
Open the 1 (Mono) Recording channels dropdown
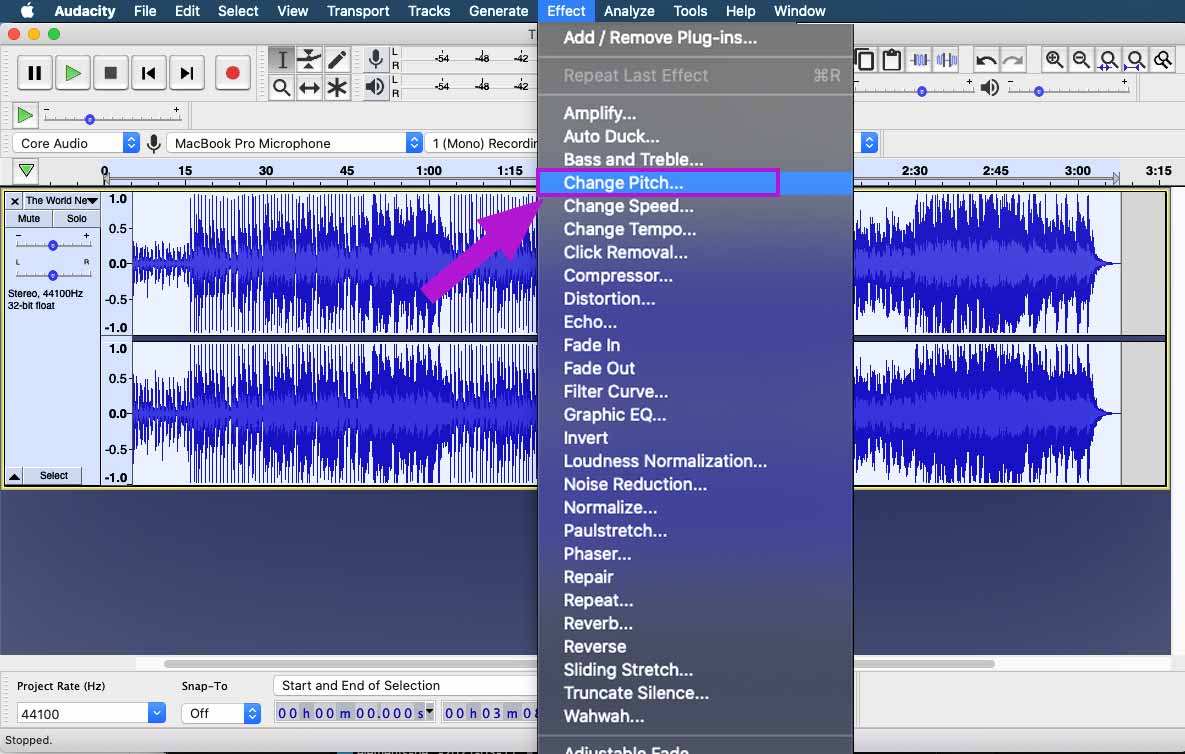(x=481, y=143)
